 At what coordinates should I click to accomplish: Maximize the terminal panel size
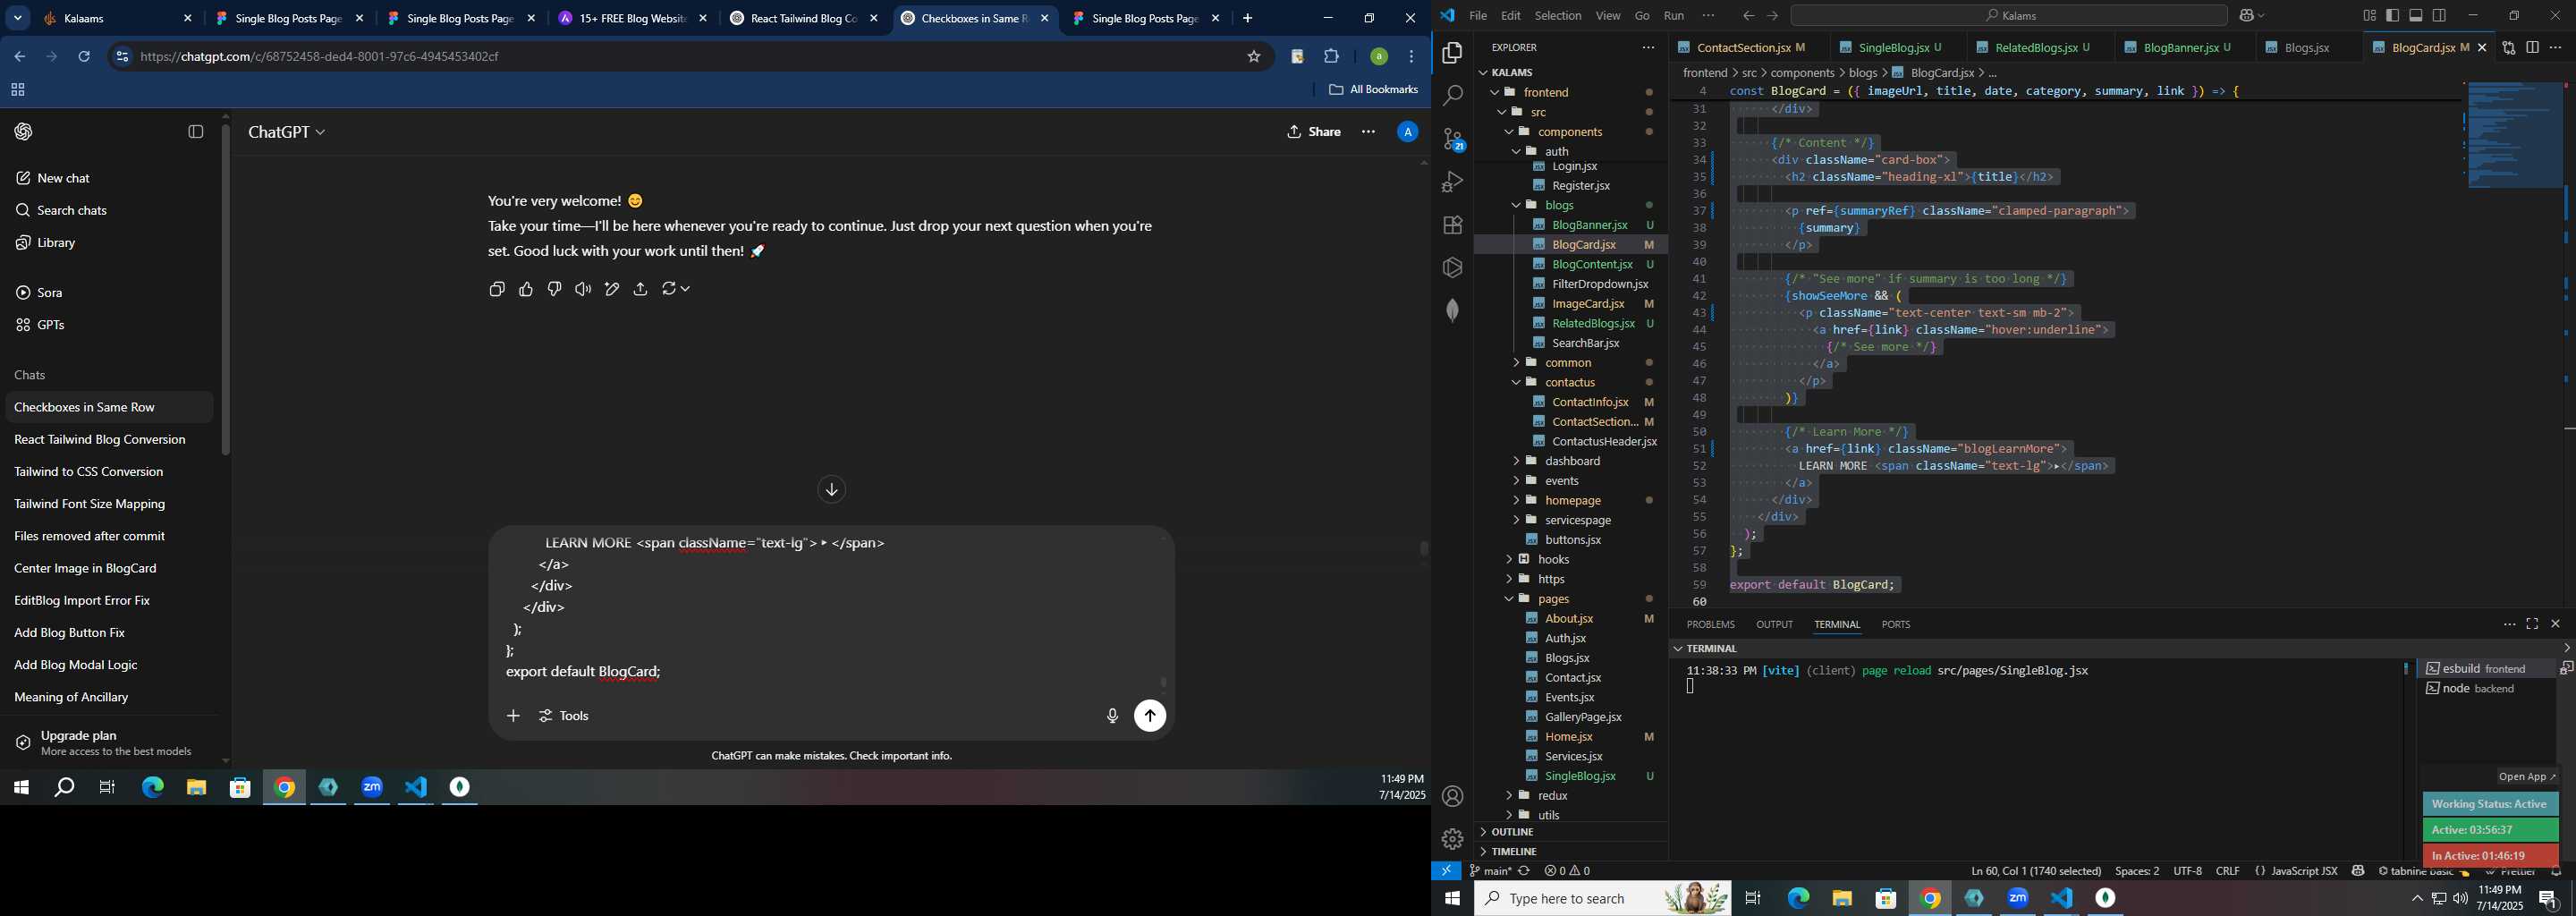tap(2532, 624)
